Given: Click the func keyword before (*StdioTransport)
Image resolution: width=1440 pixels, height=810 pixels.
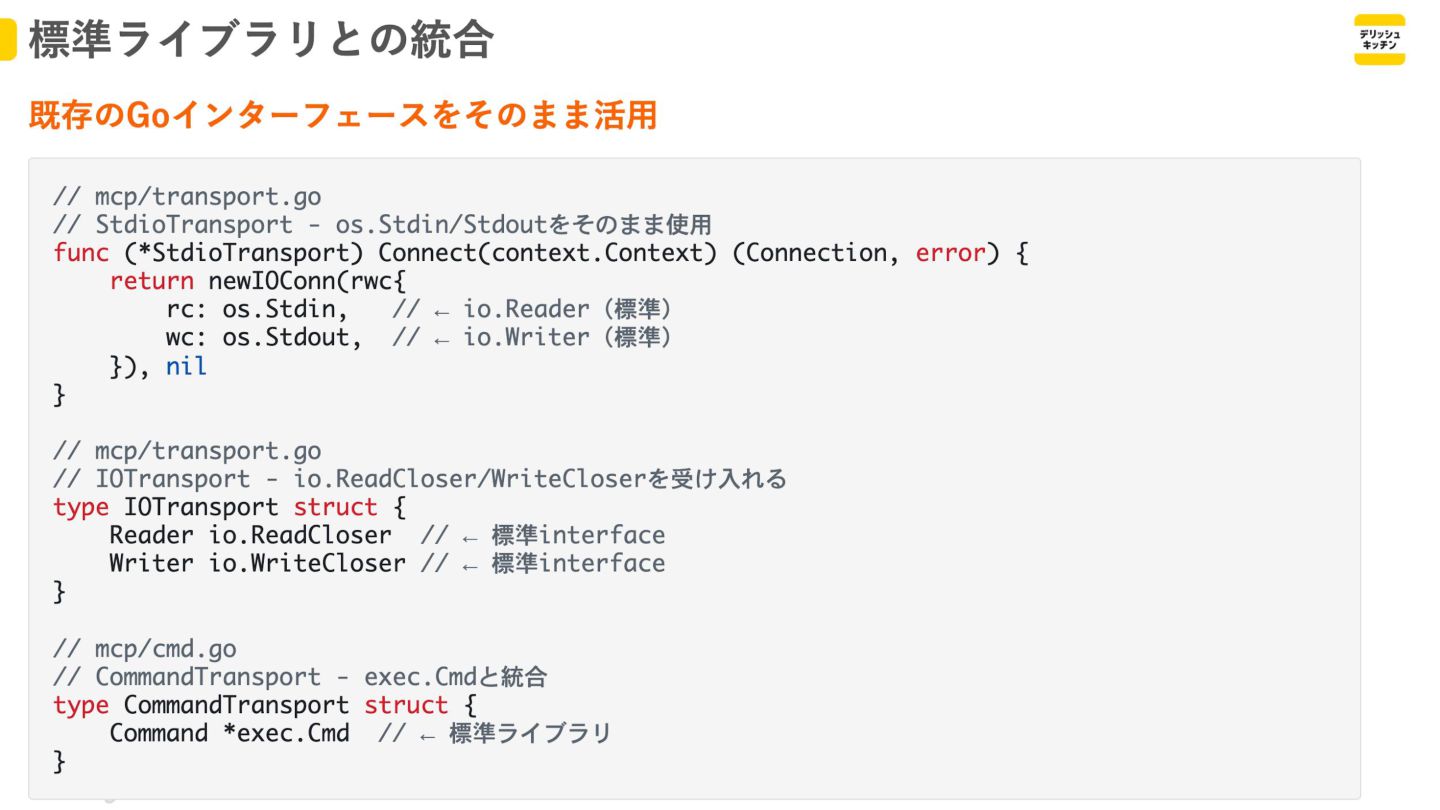Looking at the screenshot, I should [x=81, y=253].
